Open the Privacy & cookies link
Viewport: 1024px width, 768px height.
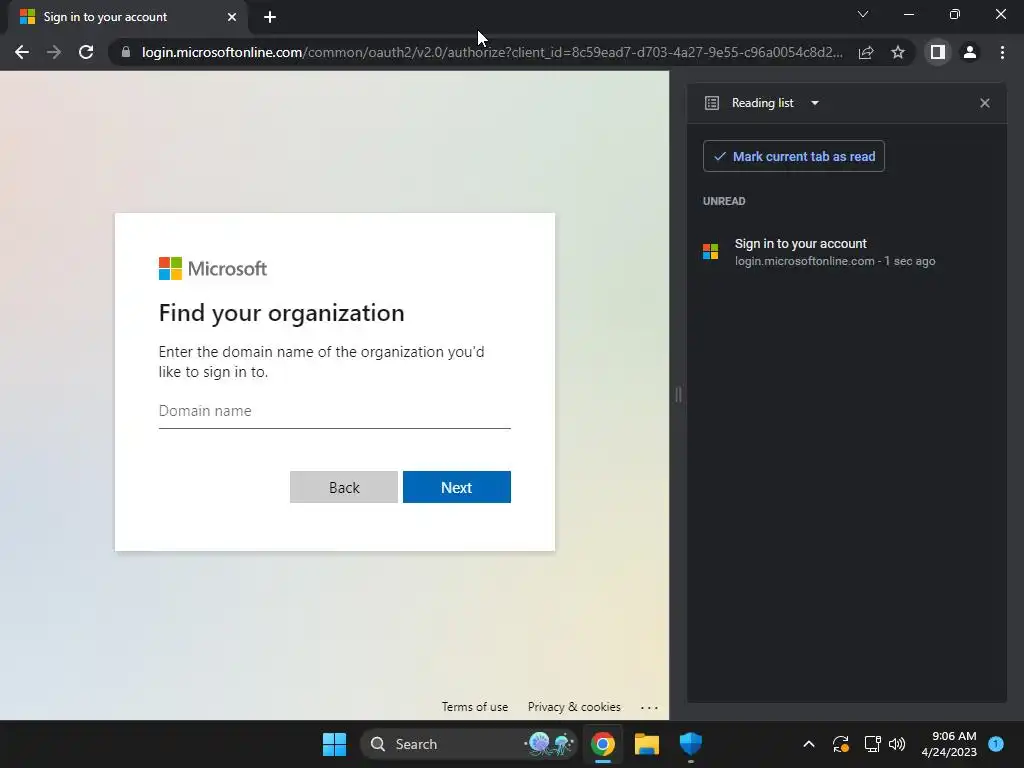(x=574, y=707)
